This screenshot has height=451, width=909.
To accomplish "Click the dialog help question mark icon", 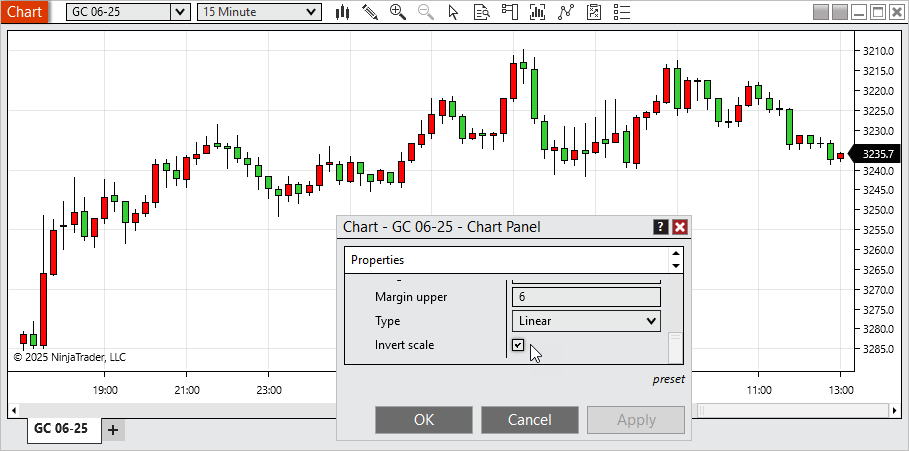I will [660, 227].
